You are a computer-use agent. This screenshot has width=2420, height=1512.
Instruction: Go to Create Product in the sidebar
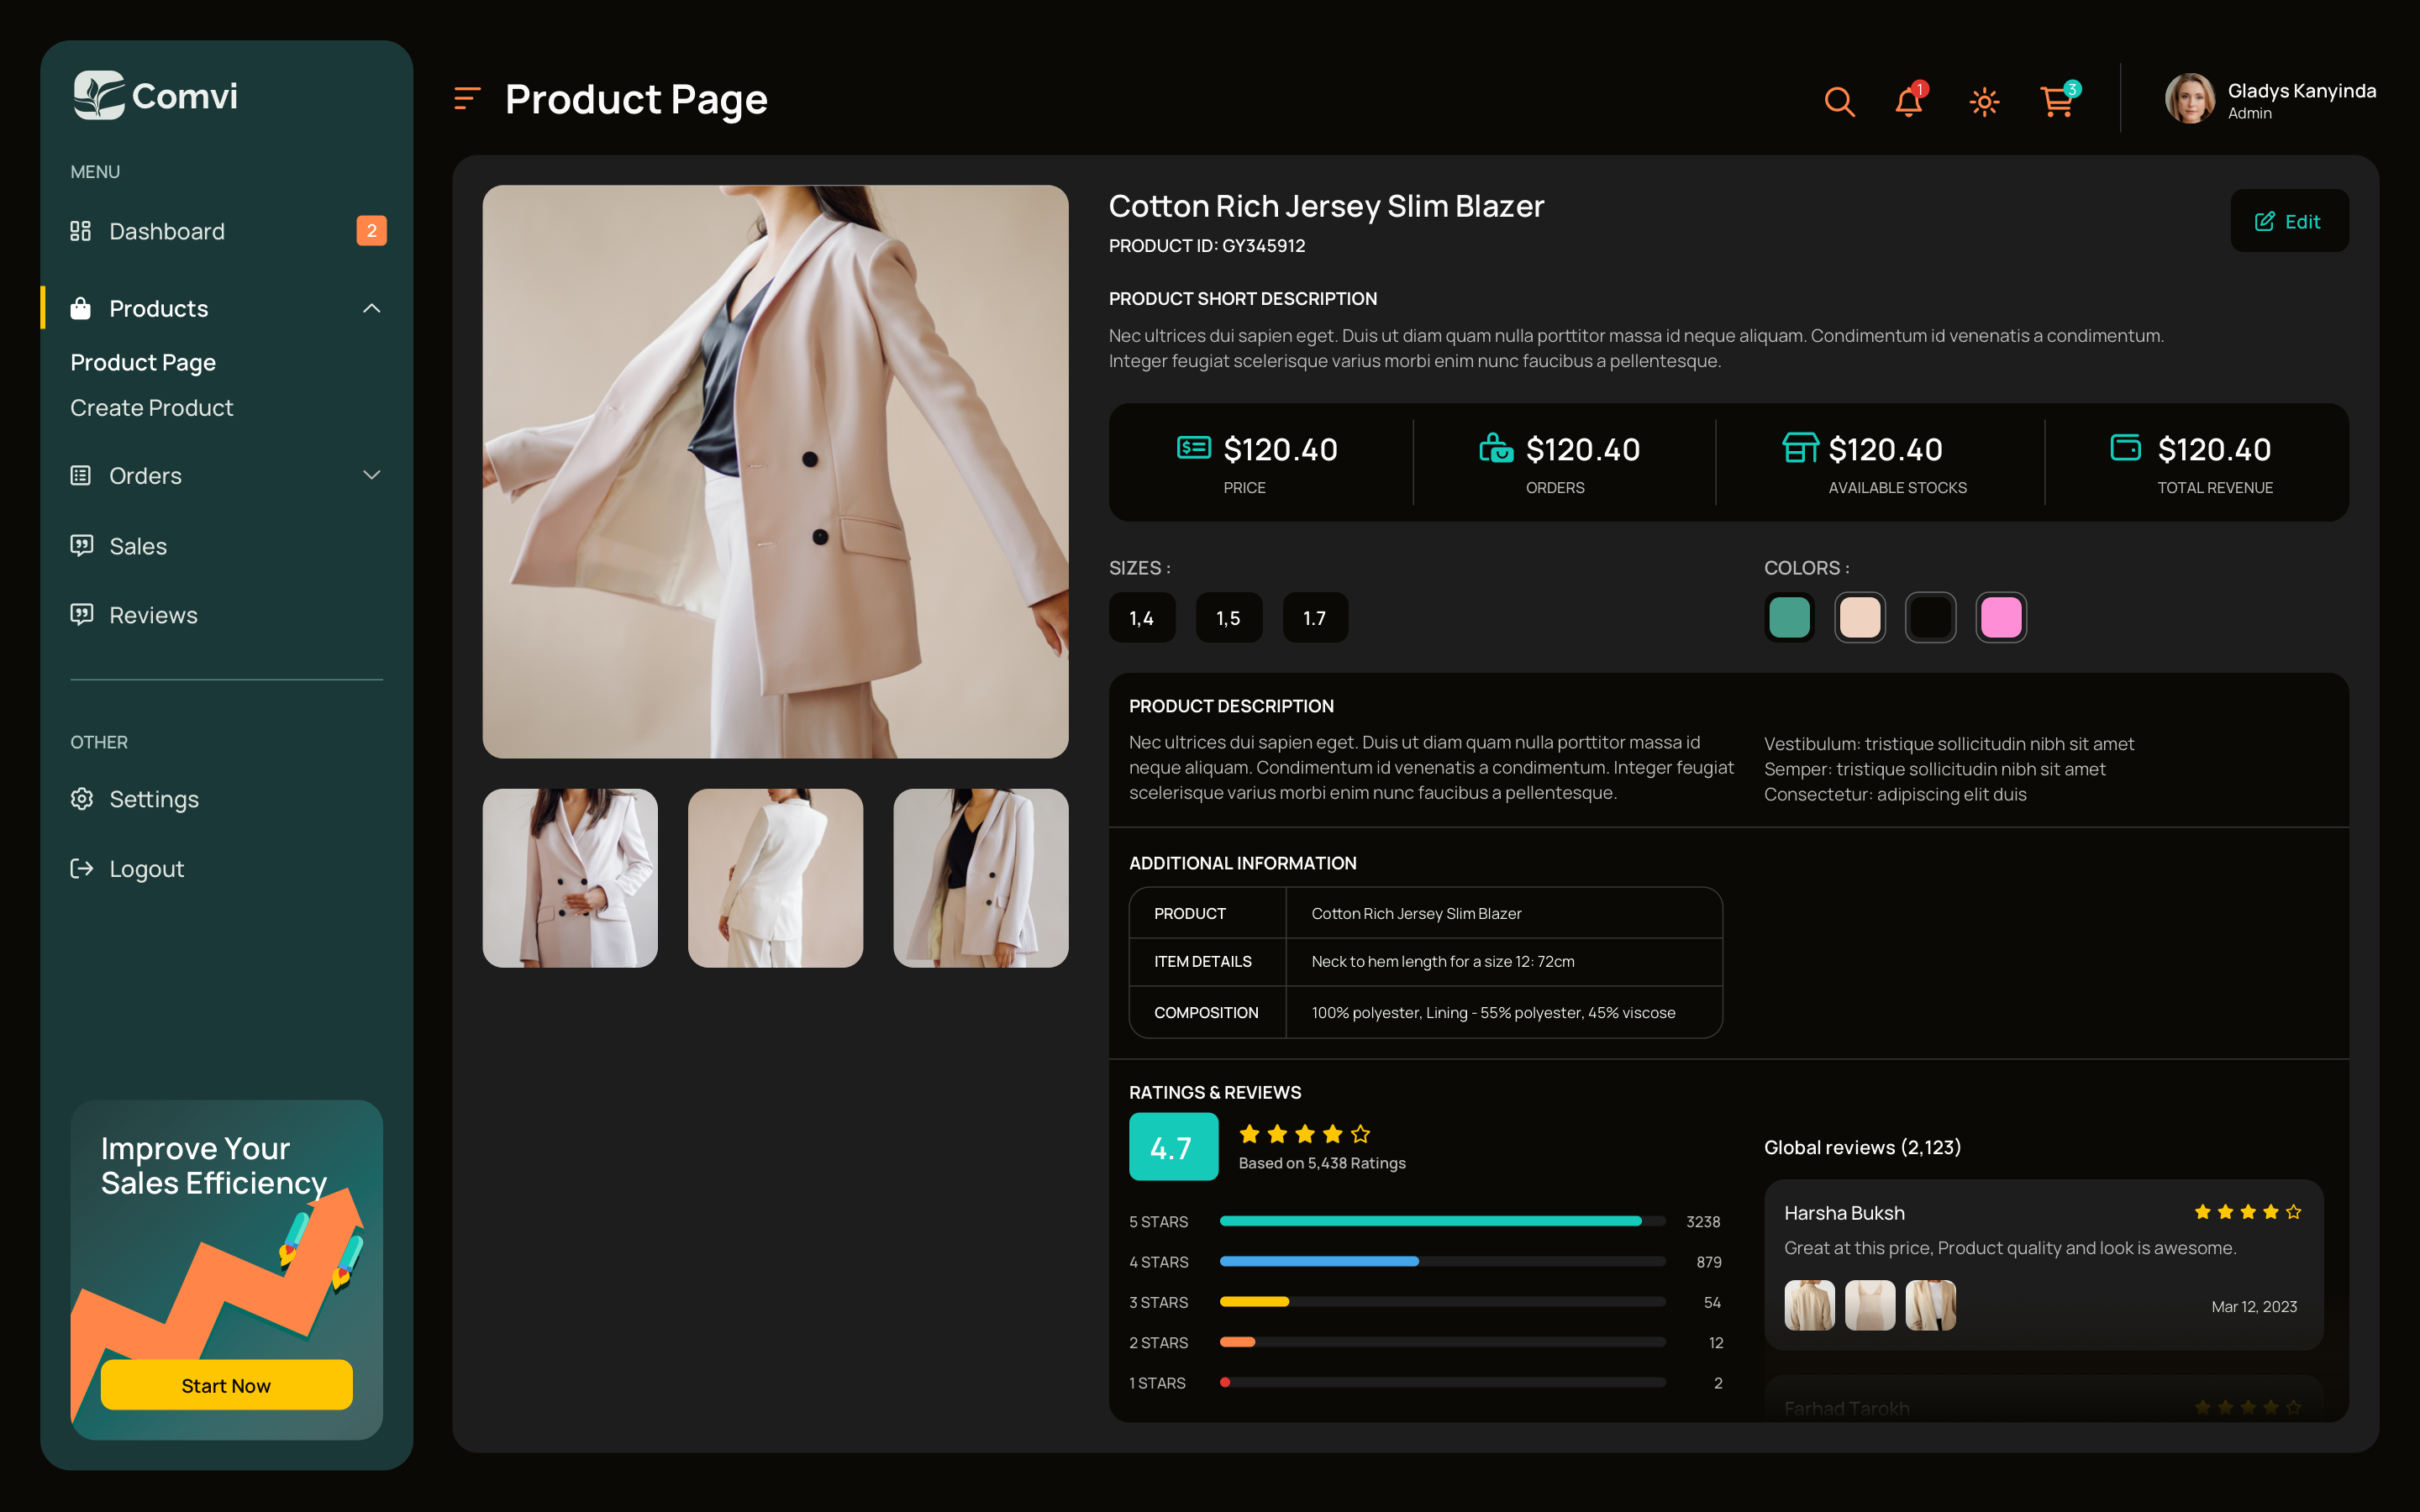(150, 407)
